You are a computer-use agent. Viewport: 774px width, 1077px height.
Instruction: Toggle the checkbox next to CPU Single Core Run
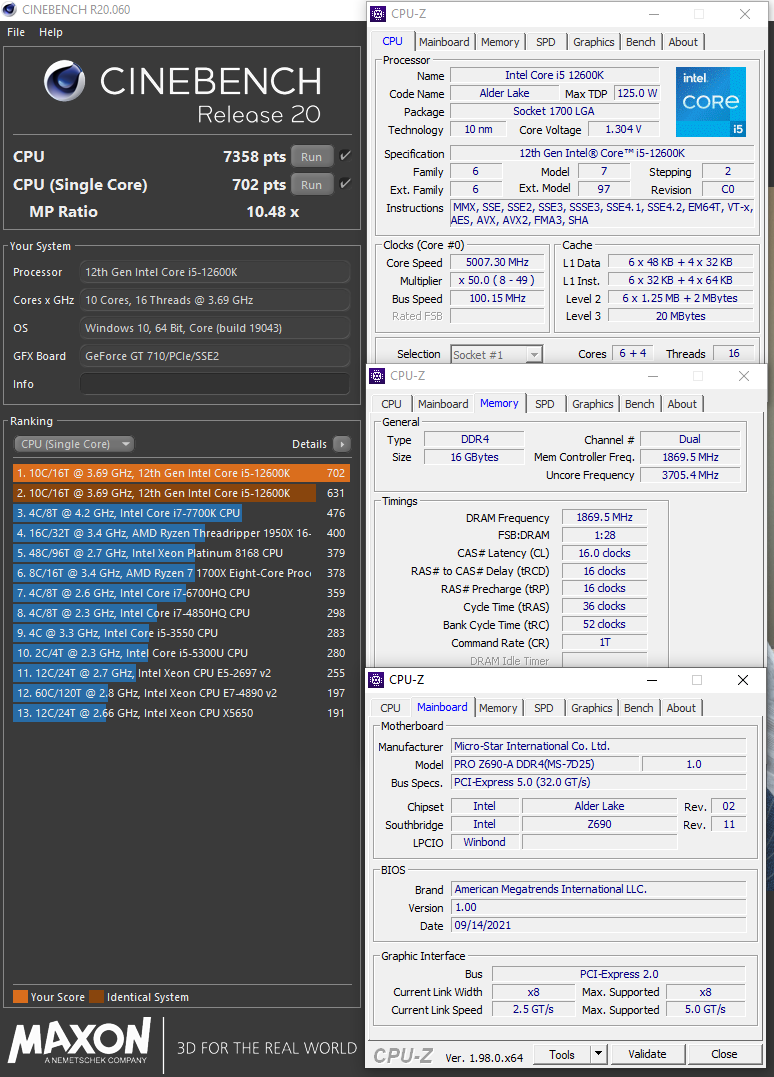[x=345, y=183]
